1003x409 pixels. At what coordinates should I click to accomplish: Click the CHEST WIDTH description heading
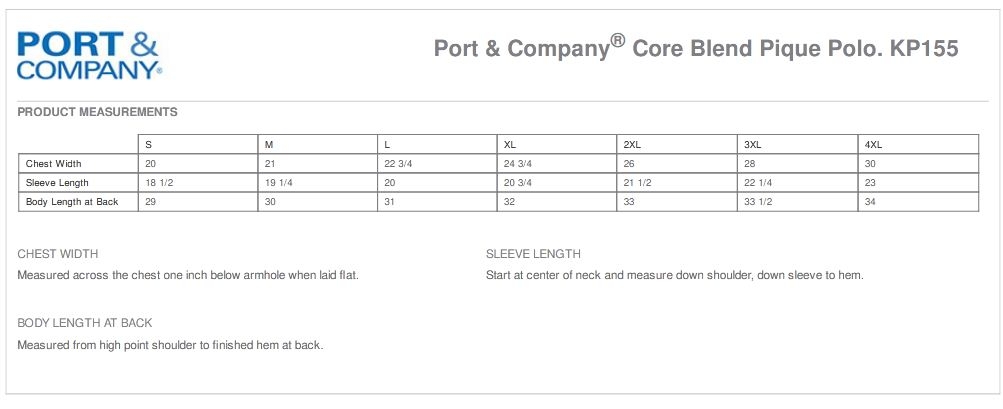(58, 254)
